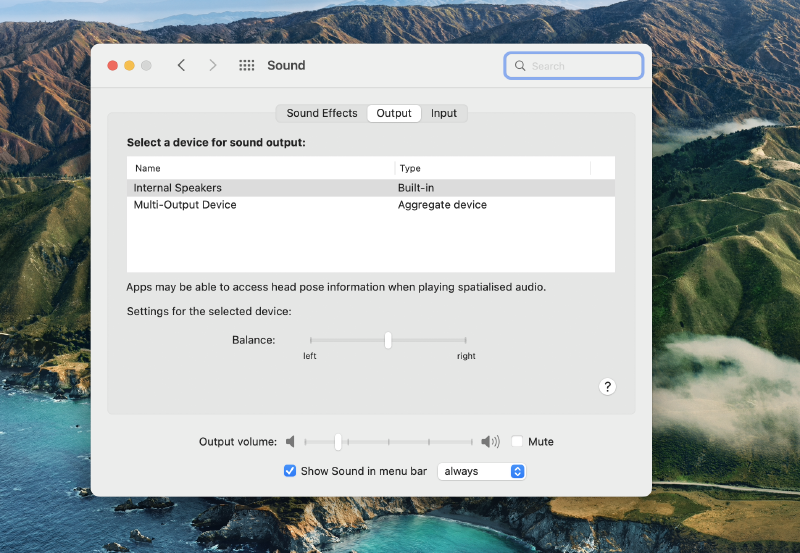
Task: Click the Balance slider knob
Action: 388,340
